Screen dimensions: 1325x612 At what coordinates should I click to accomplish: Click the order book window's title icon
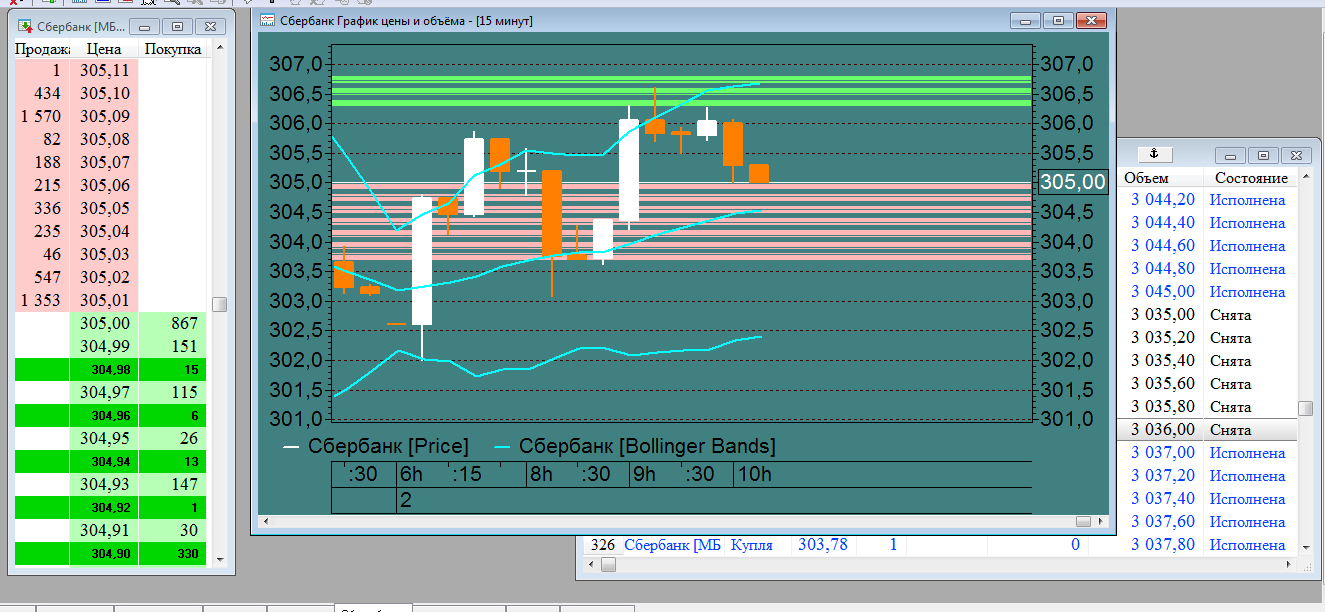click(24, 25)
